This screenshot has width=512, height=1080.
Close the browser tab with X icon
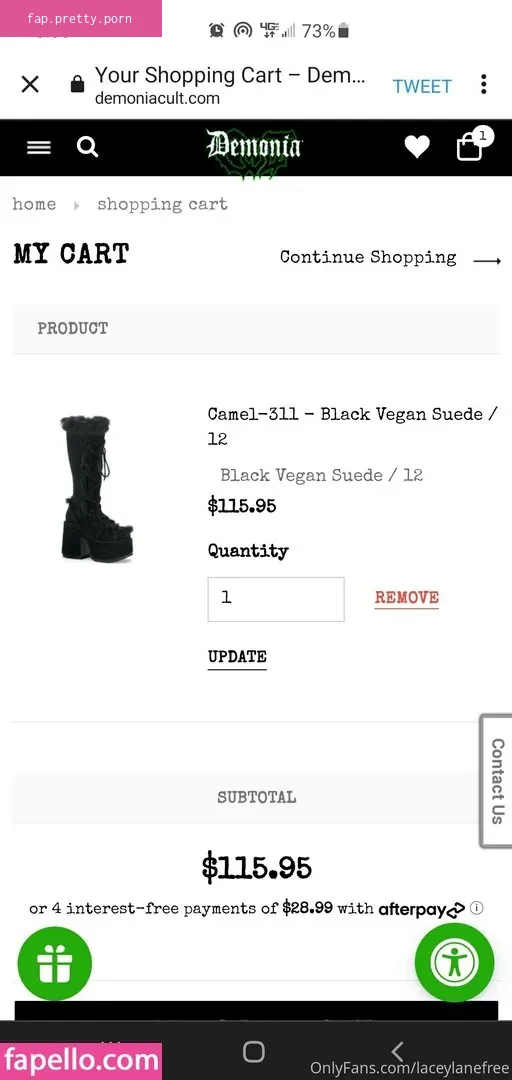point(30,85)
